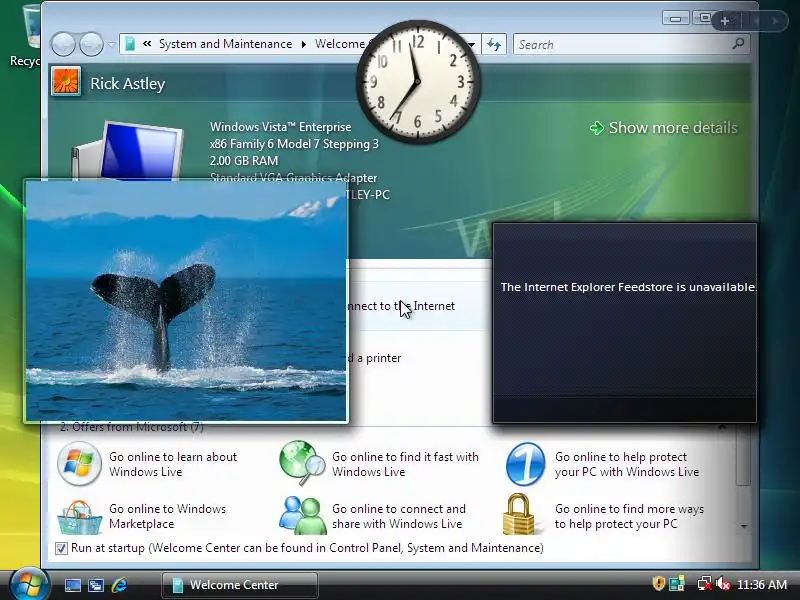This screenshot has height=600, width=800.
Task: Open the Start menu orb
Action: 29,583
